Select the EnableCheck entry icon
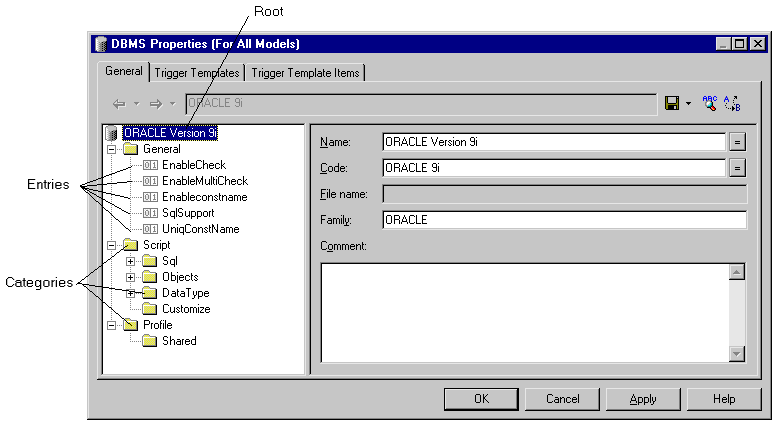The height and width of the screenshot is (438, 774). point(150,165)
